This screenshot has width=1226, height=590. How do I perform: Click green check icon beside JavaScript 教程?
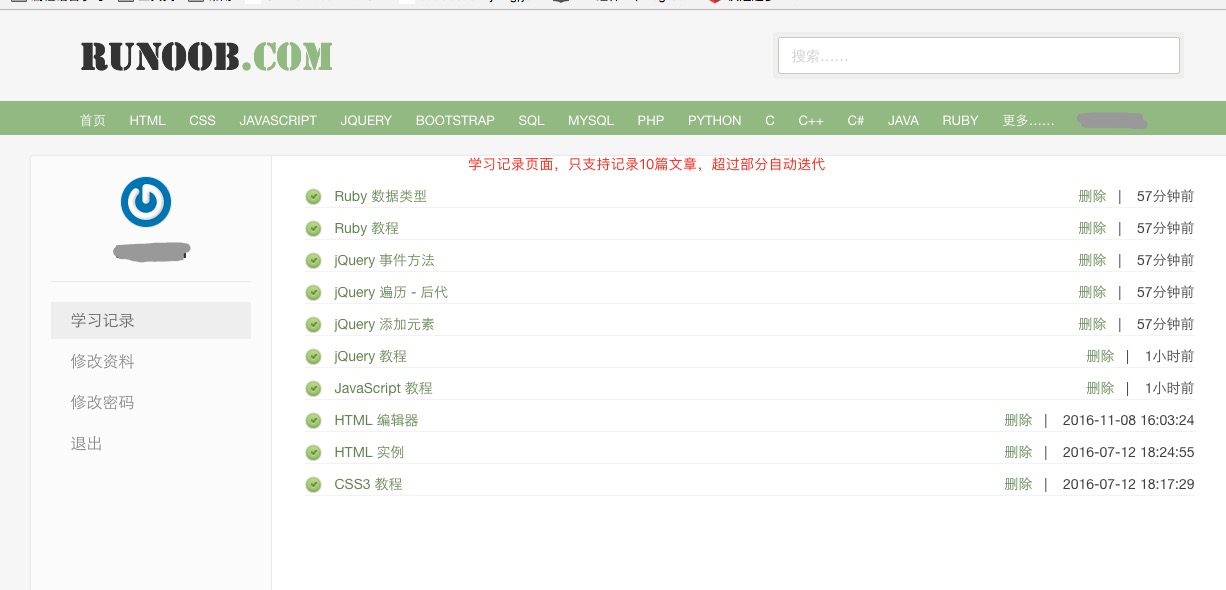[x=313, y=389]
